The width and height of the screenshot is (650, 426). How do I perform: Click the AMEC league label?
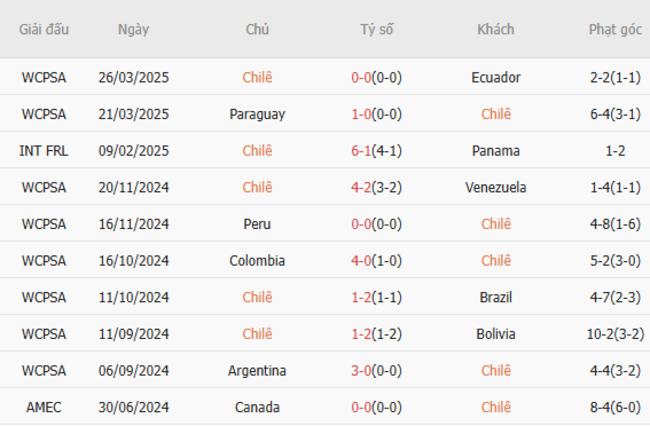click(x=44, y=408)
